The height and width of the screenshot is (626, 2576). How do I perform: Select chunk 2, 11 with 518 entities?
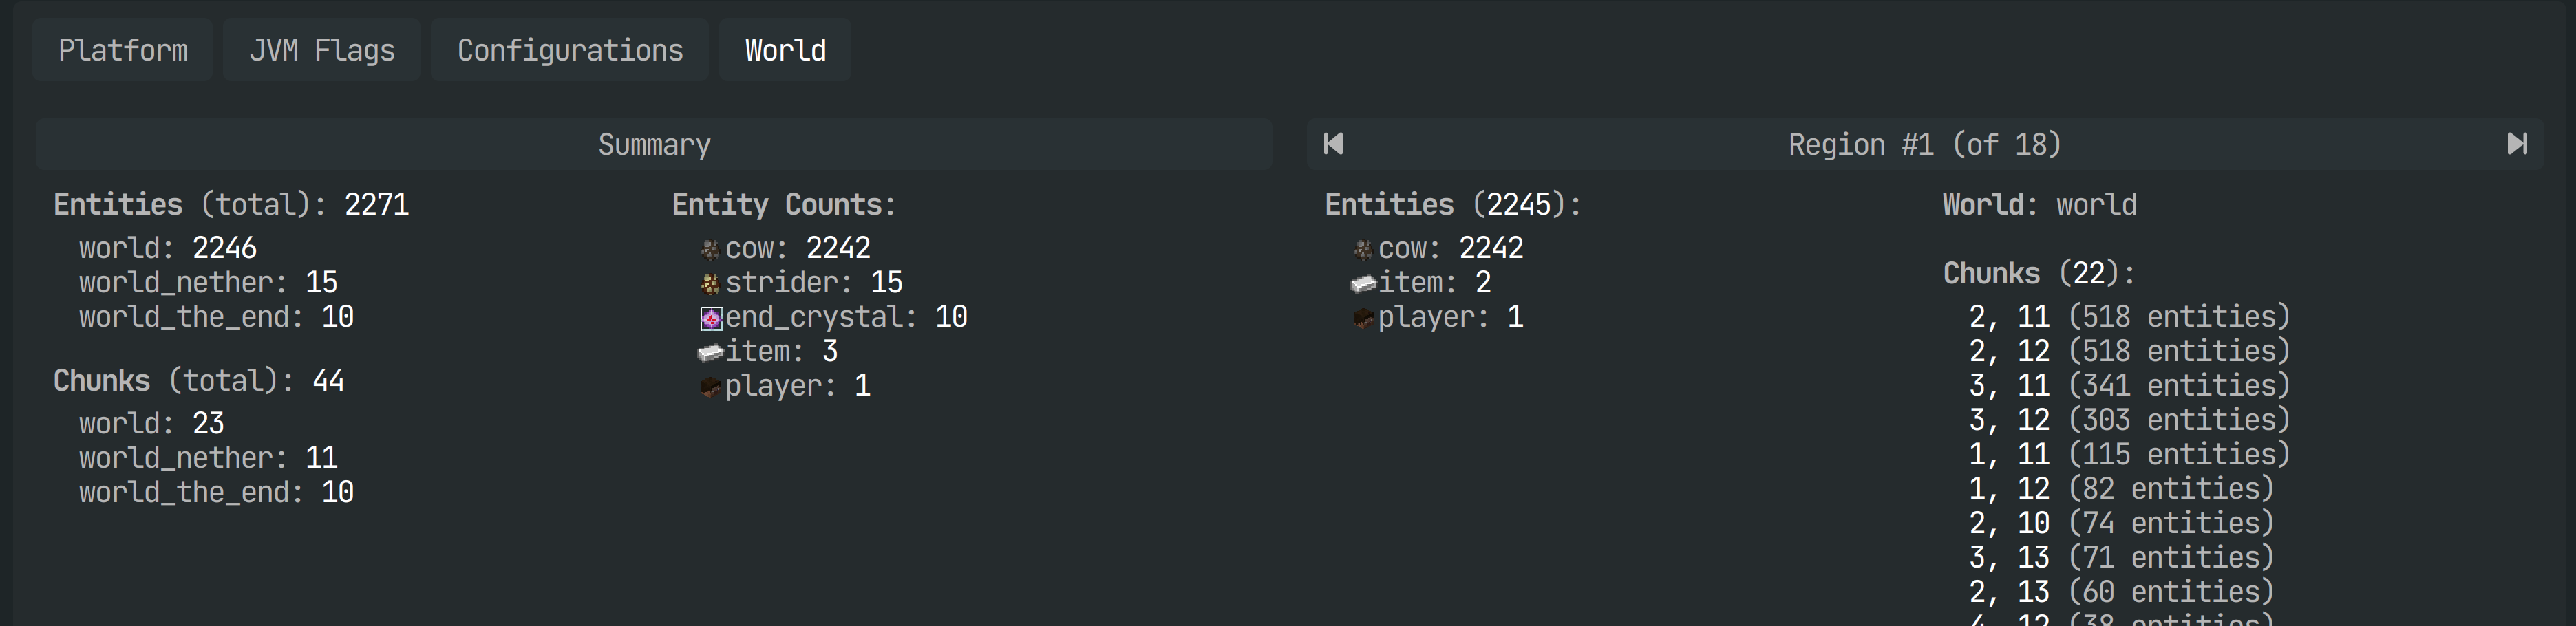coord(2129,317)
